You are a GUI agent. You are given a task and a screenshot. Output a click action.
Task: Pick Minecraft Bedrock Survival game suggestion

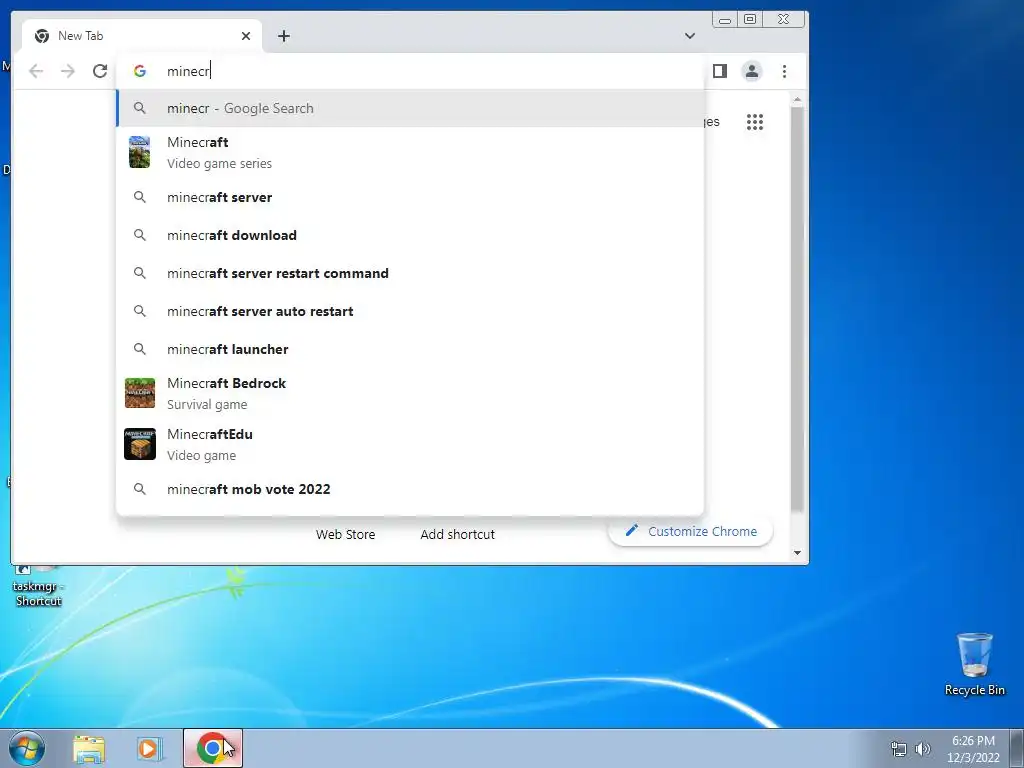410,393
